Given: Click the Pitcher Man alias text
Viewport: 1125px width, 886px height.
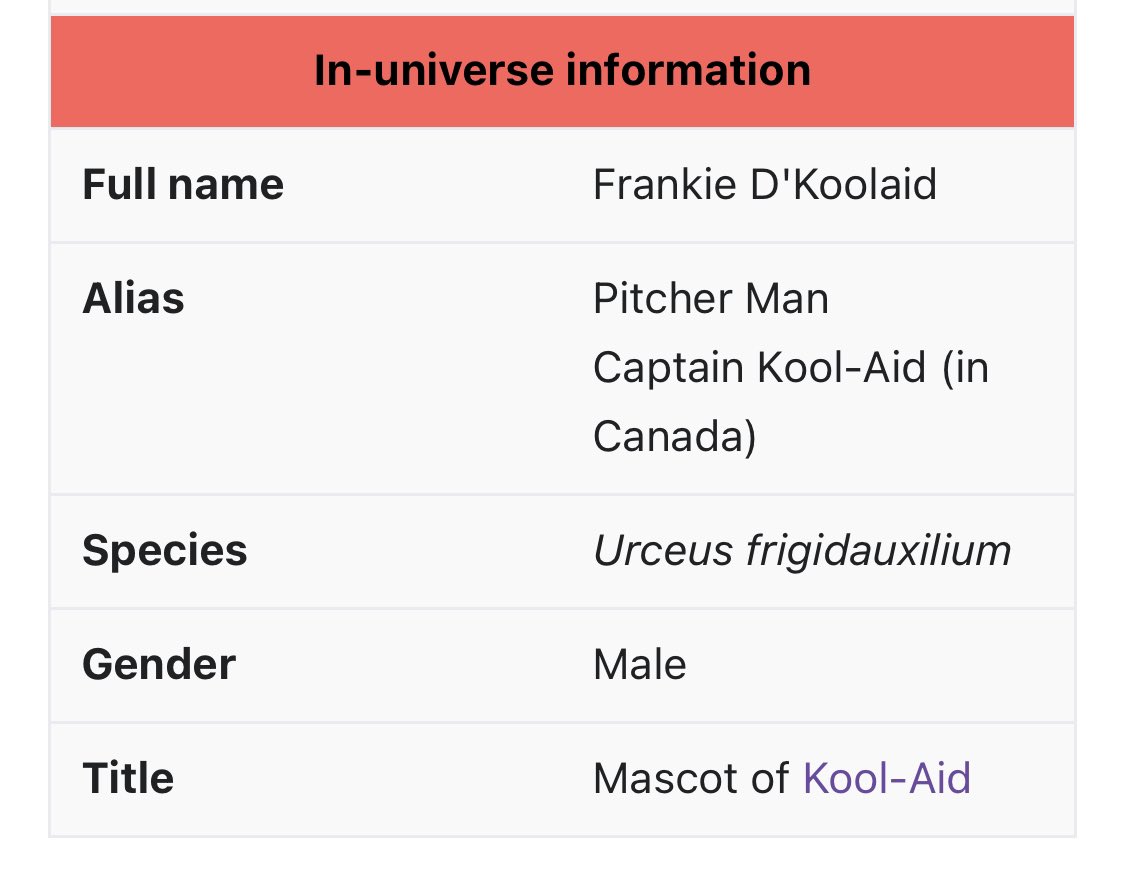Looking at the screenshot, I should 711,298.
